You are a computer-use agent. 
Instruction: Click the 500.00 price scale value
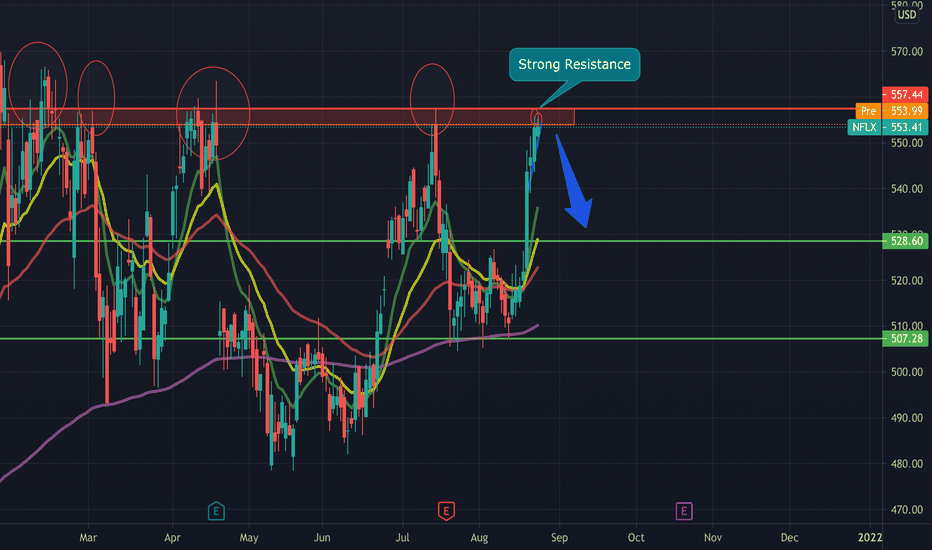[x=907, y=372]
